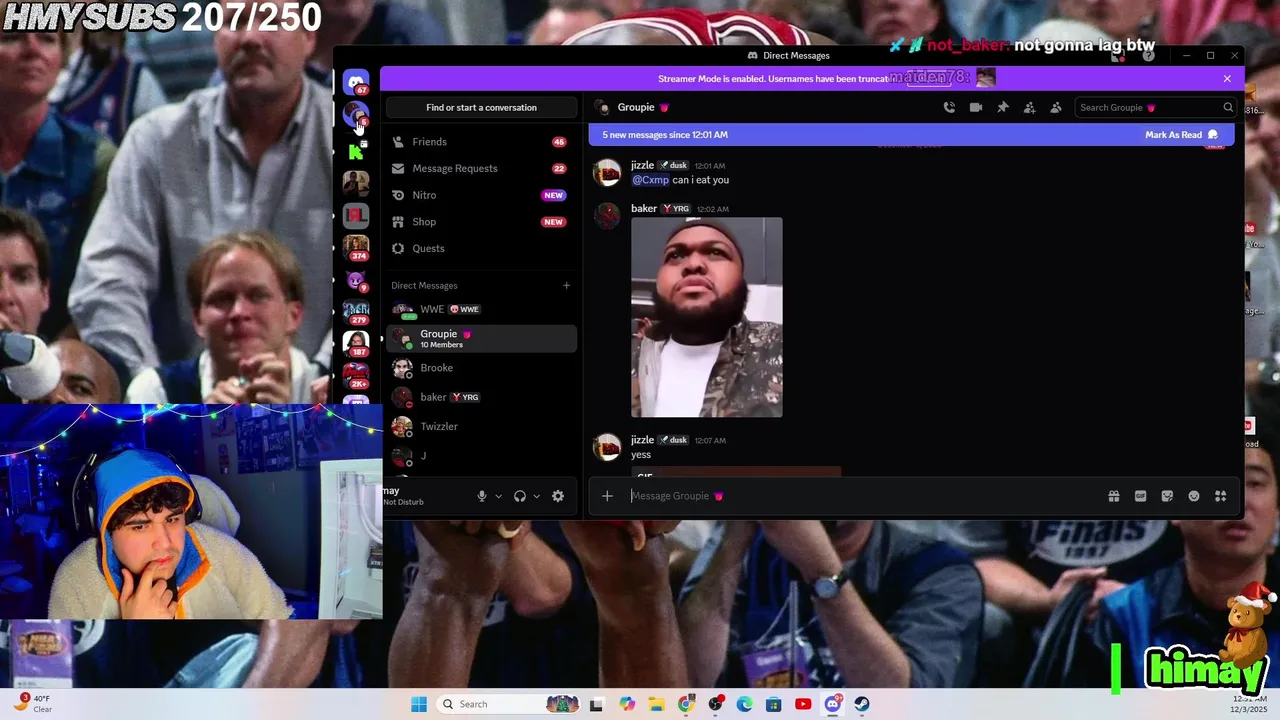The image size is (1280, 720).
Task: Click the plus attachment button
Action: pyautogui.click(x=607, y=496)
